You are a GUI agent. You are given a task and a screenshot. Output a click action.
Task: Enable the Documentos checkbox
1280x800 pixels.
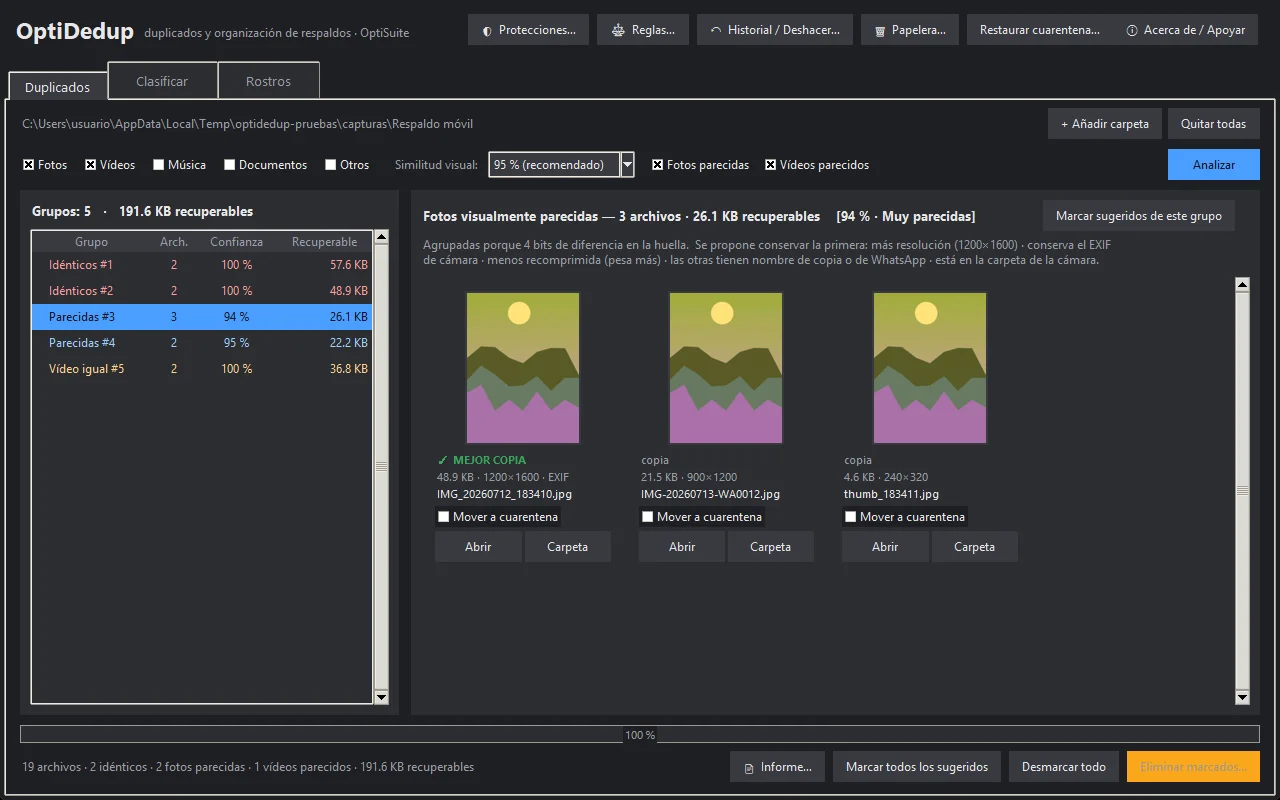click(x=266, y=165)
